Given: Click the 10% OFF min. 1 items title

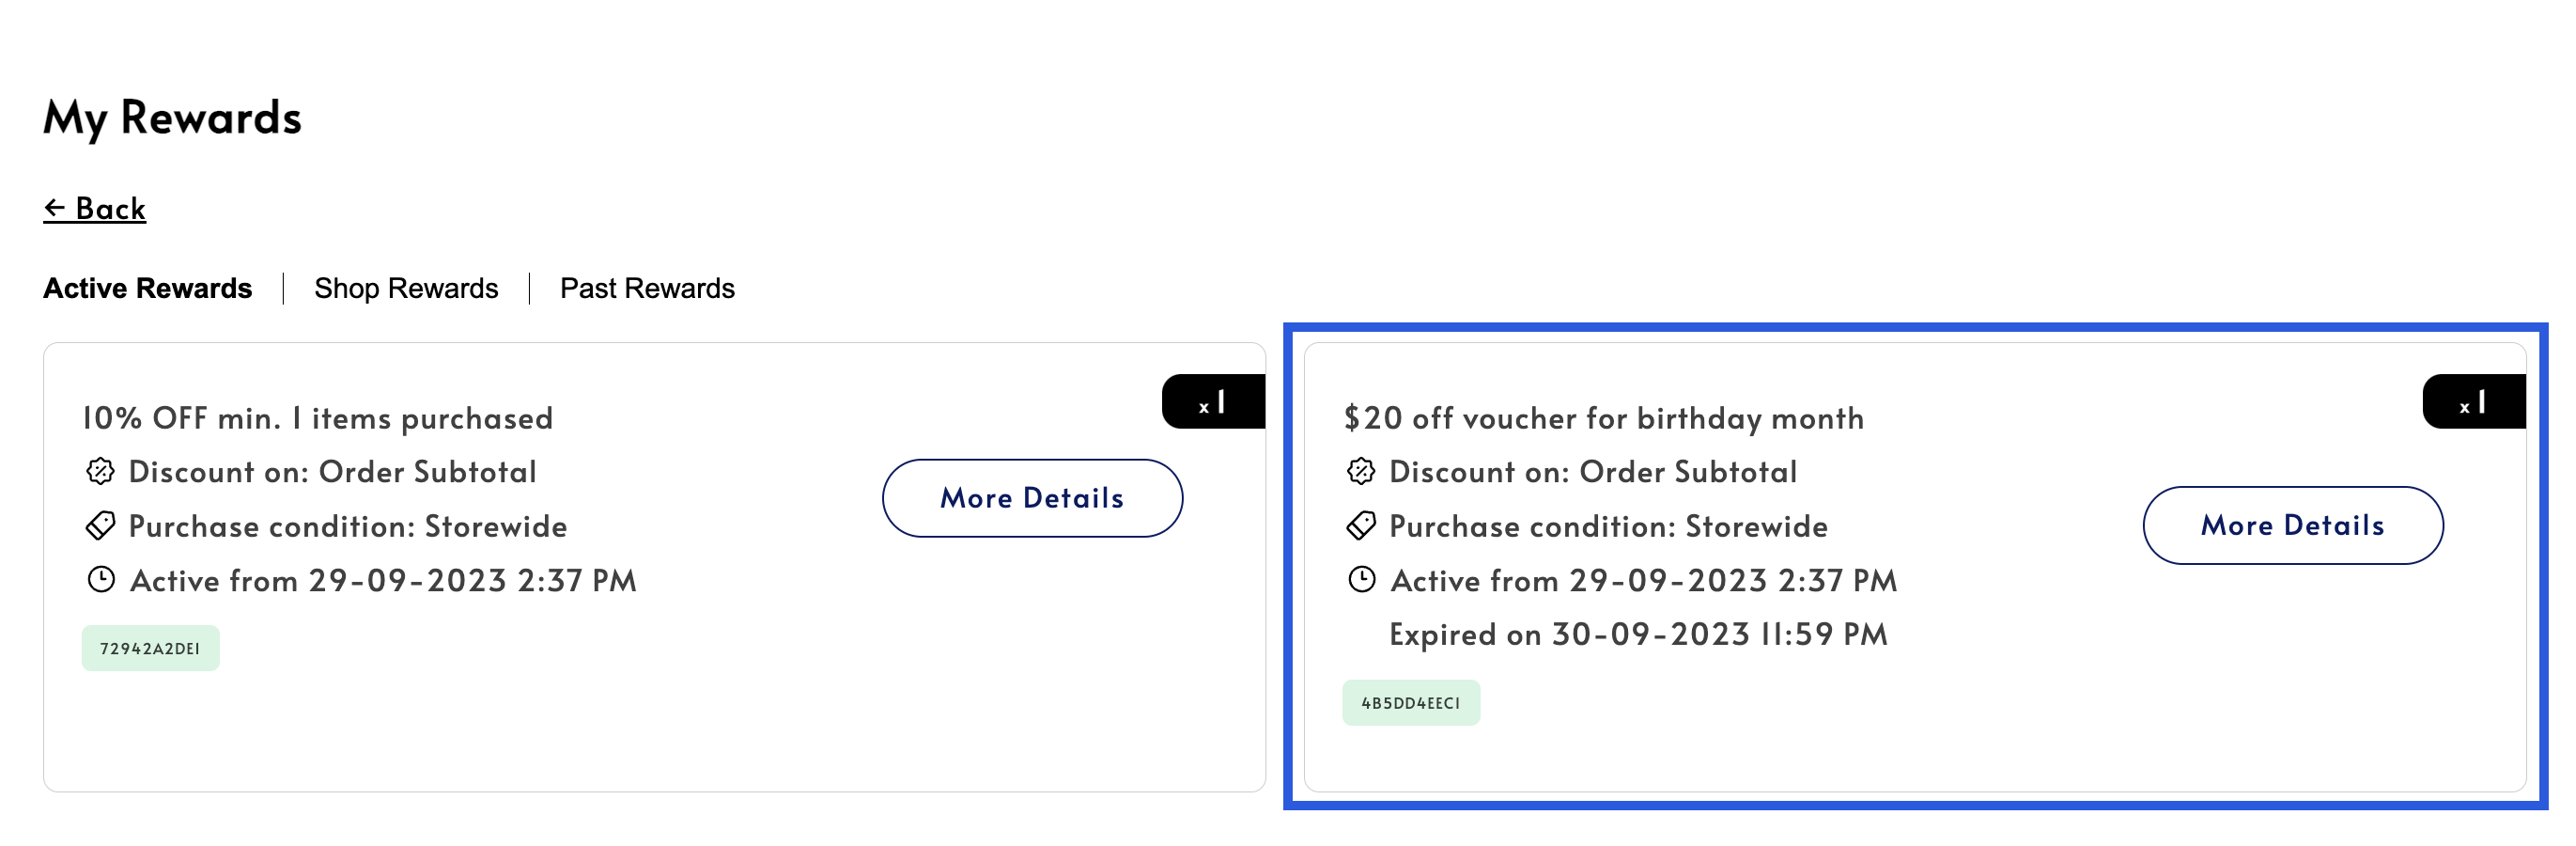Looking at the screenshot, I should click(x=317, y=418).
